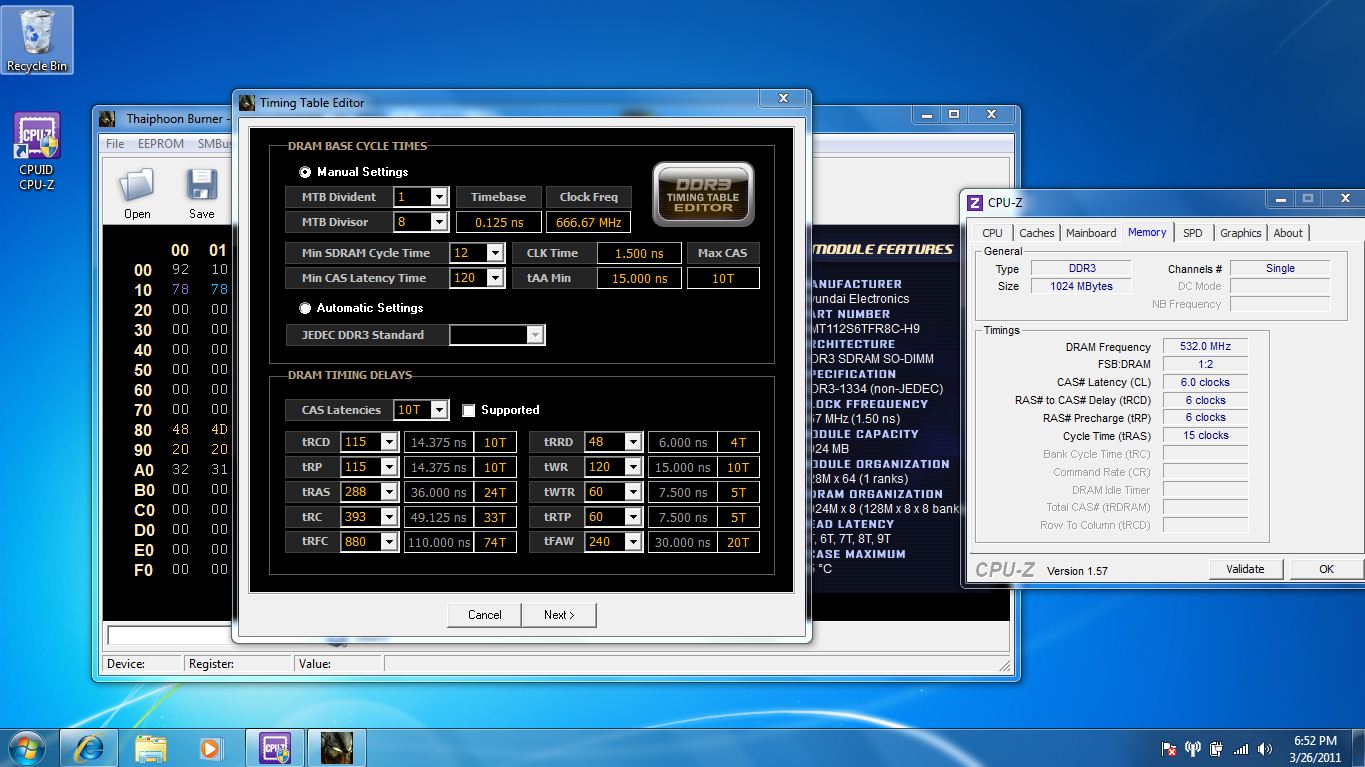Open the tFAW value dropdown

[x=632, y=542]
